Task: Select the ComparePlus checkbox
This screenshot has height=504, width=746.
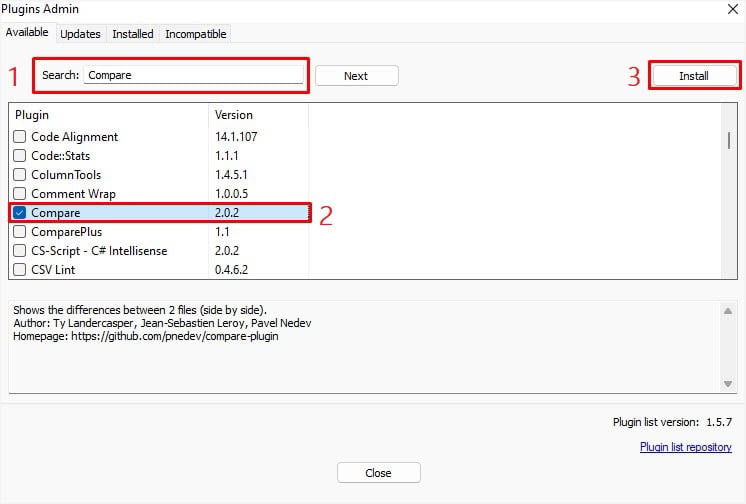Action: click(x=20, y=232)
